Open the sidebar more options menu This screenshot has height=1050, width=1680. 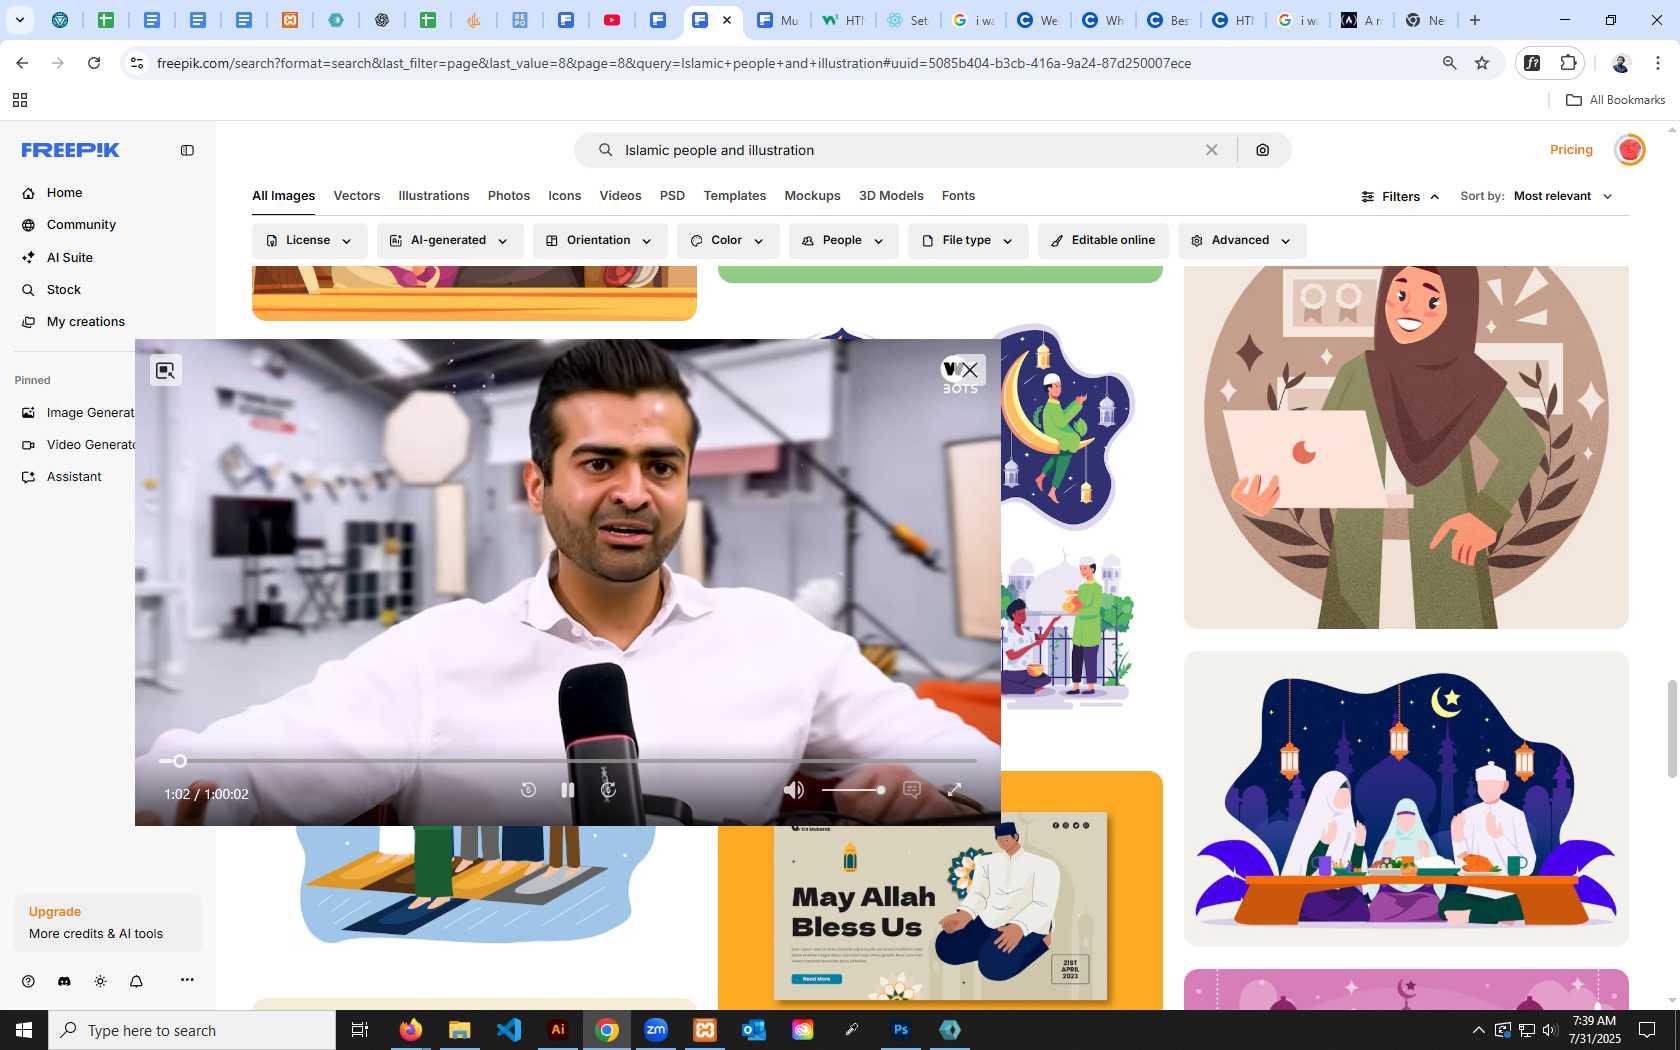pos(187,980)
